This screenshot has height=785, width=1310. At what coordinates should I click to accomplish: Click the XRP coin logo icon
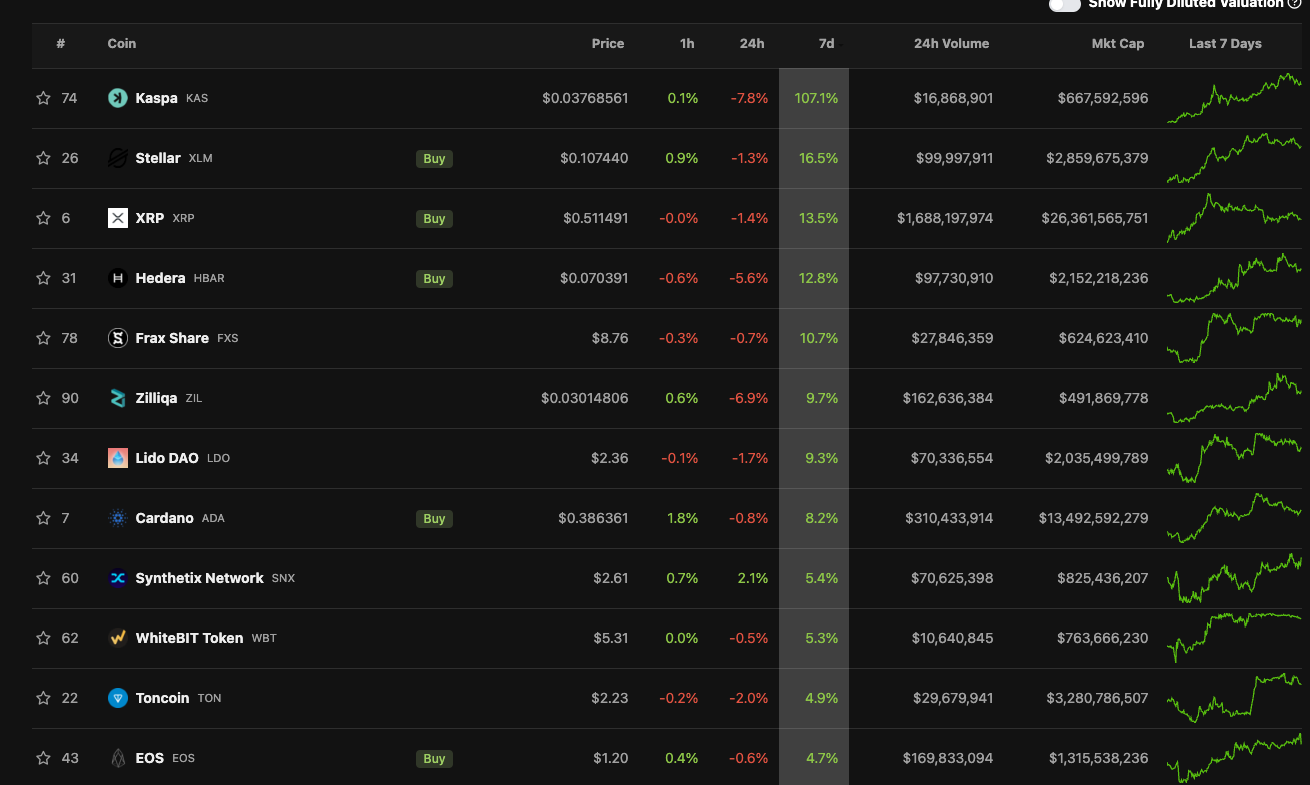(118, 218)
